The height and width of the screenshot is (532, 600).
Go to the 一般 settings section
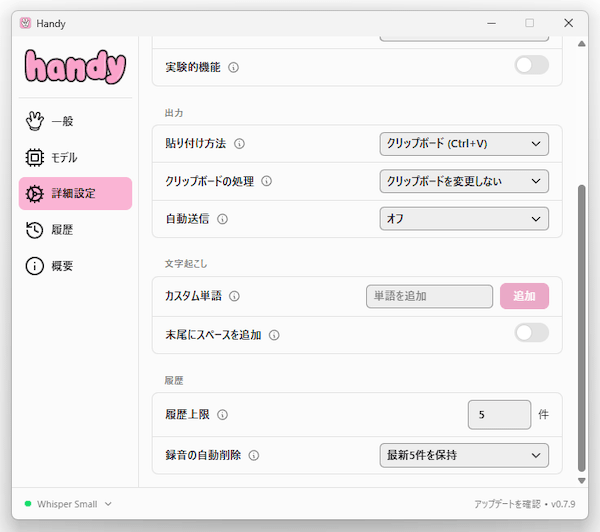tap(62, 121)
